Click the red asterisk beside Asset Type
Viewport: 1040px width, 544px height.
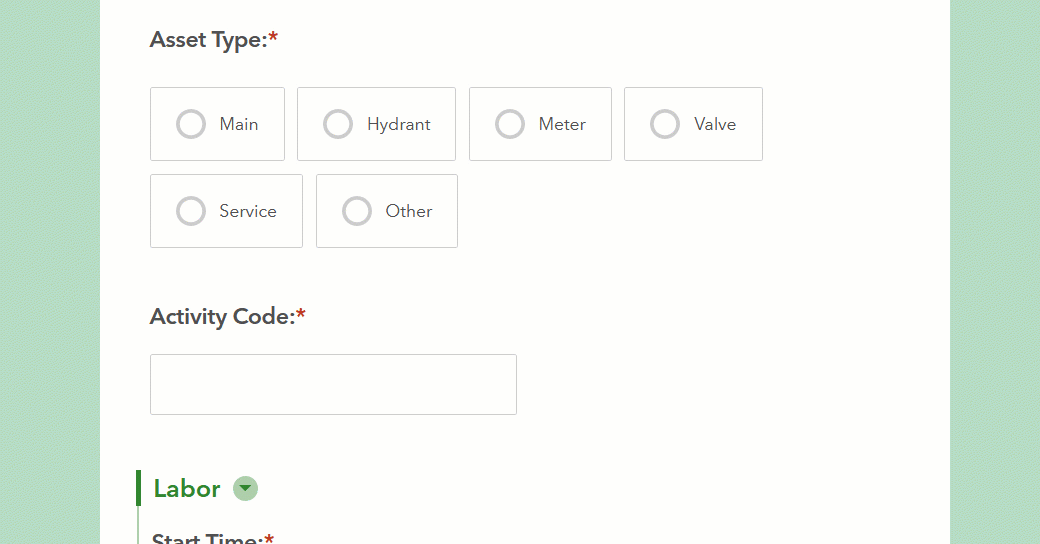pos(274,38)
